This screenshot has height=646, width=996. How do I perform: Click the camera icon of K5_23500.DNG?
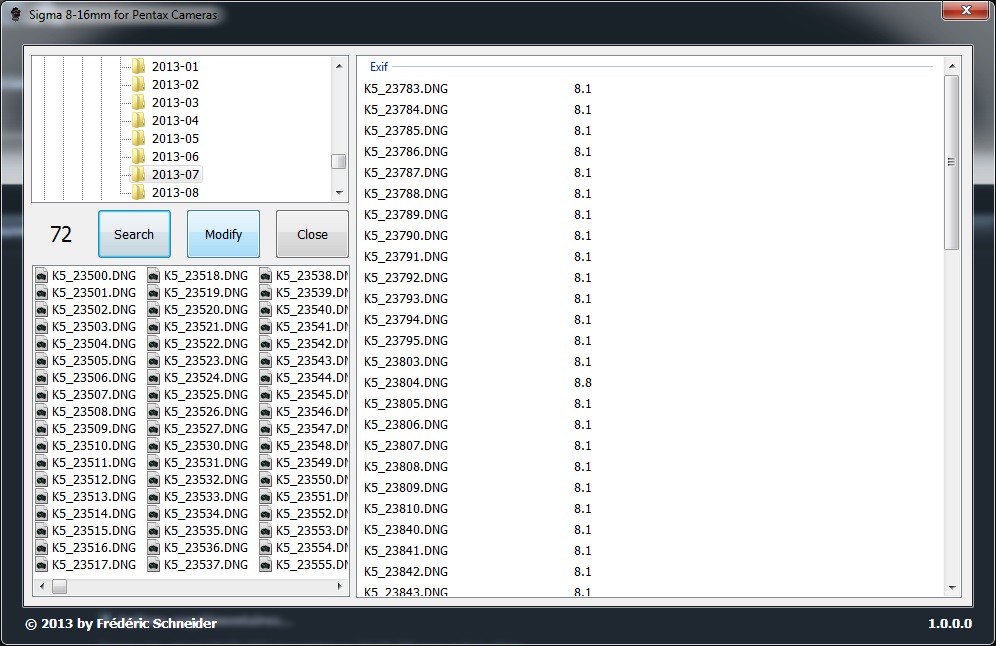point(42,276)
